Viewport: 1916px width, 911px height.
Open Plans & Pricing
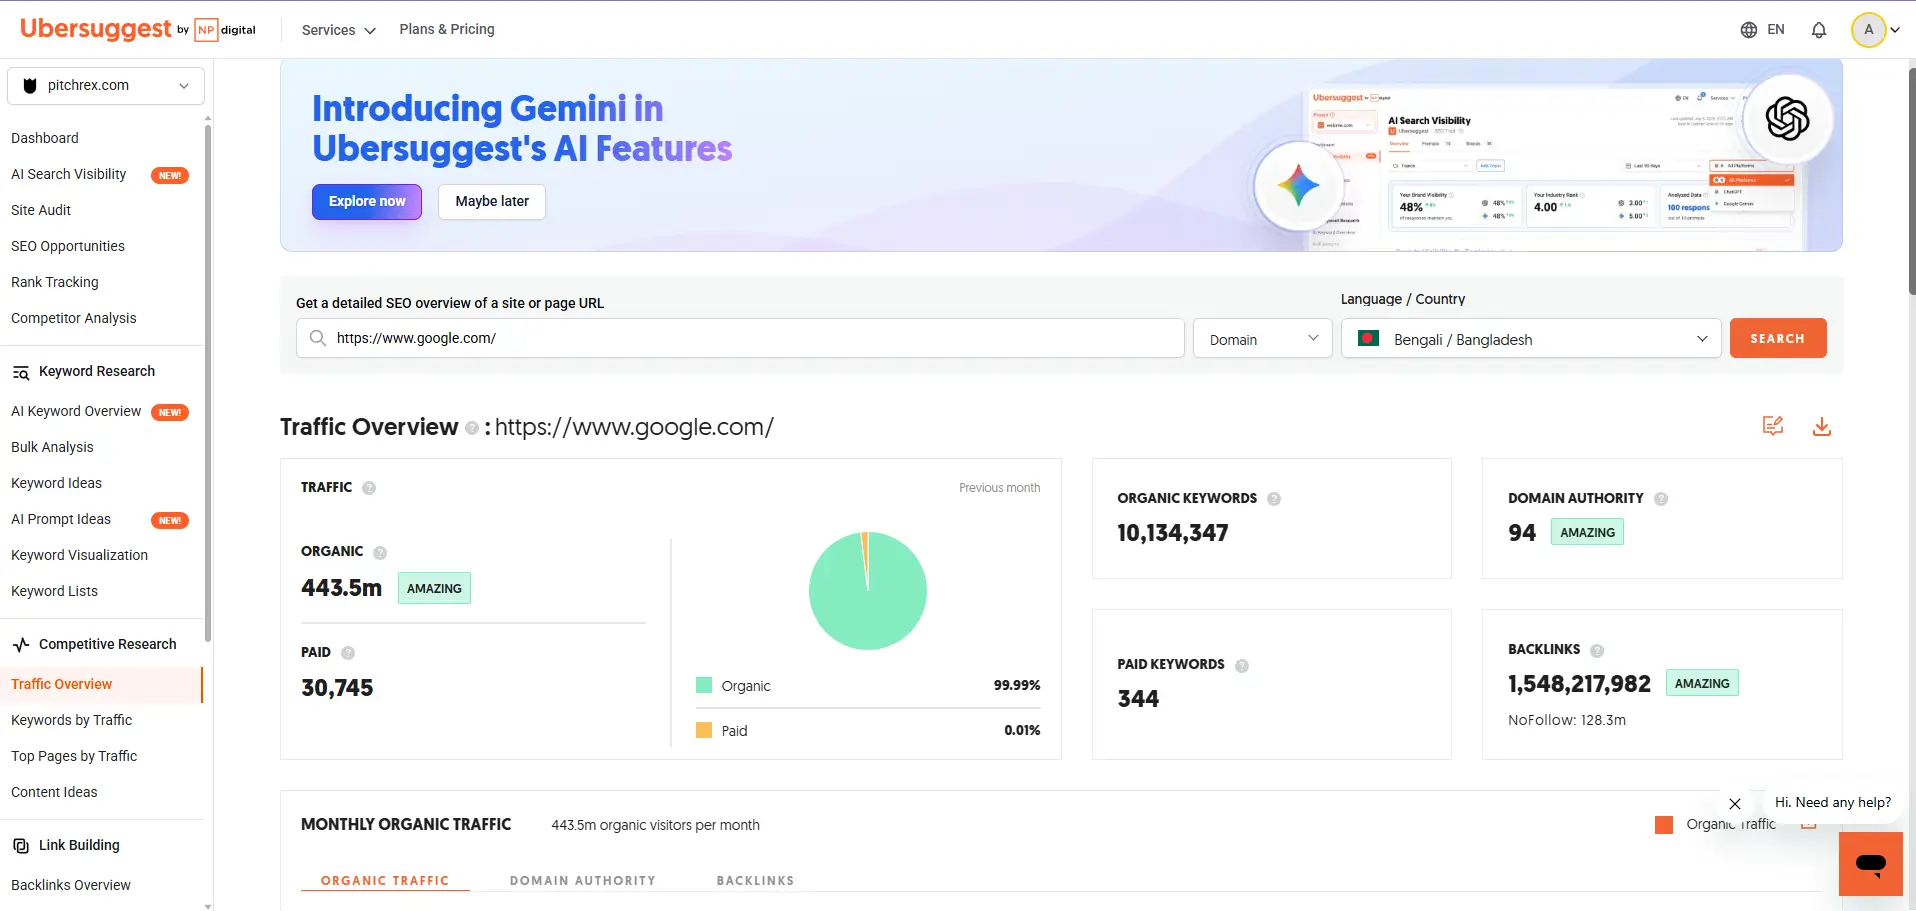pos(447,29)
